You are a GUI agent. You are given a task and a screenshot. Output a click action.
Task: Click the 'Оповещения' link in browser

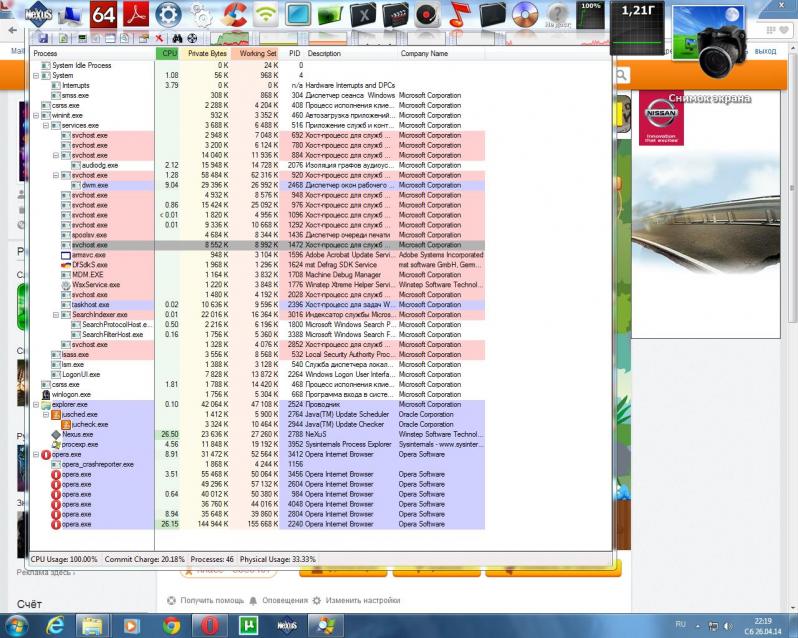click(285, 600)
